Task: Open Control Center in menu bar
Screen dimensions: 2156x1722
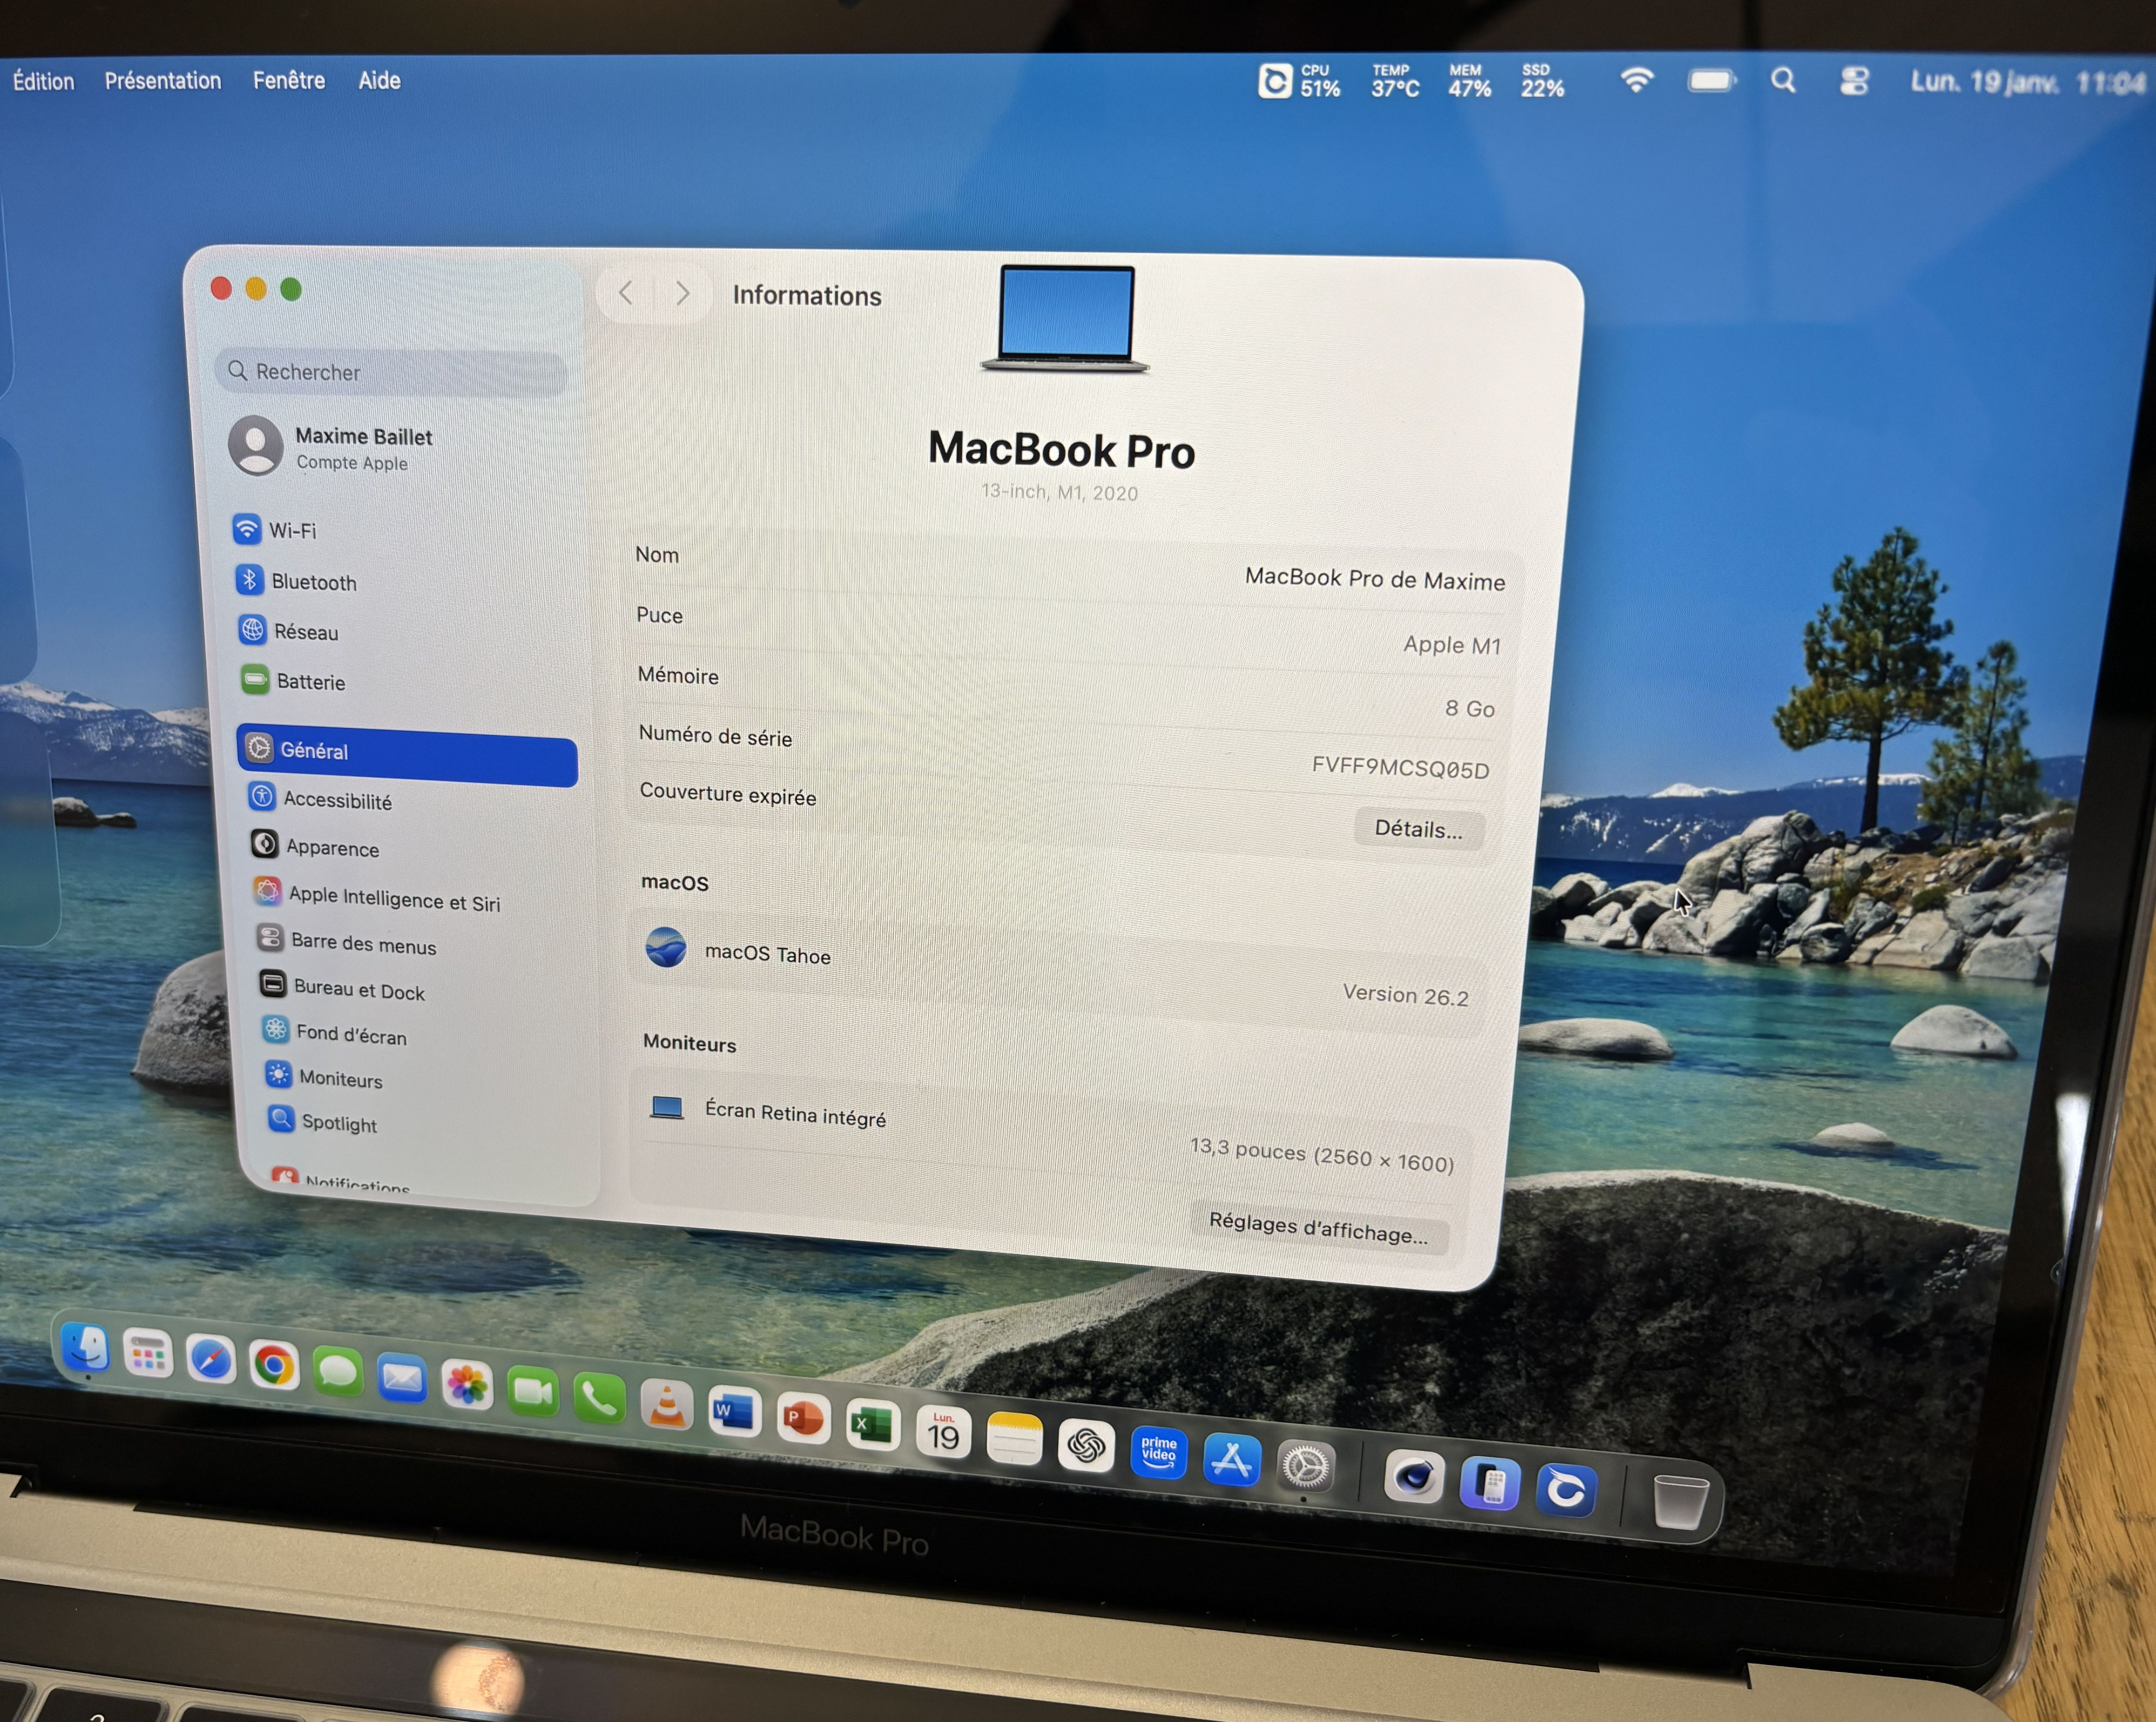Action: [1853, 81]
